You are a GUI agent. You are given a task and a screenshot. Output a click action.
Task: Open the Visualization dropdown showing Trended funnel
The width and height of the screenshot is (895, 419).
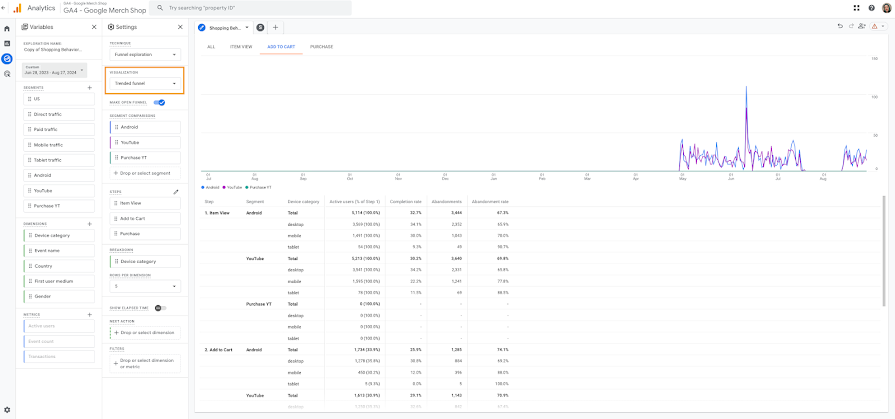click(145, 83)
